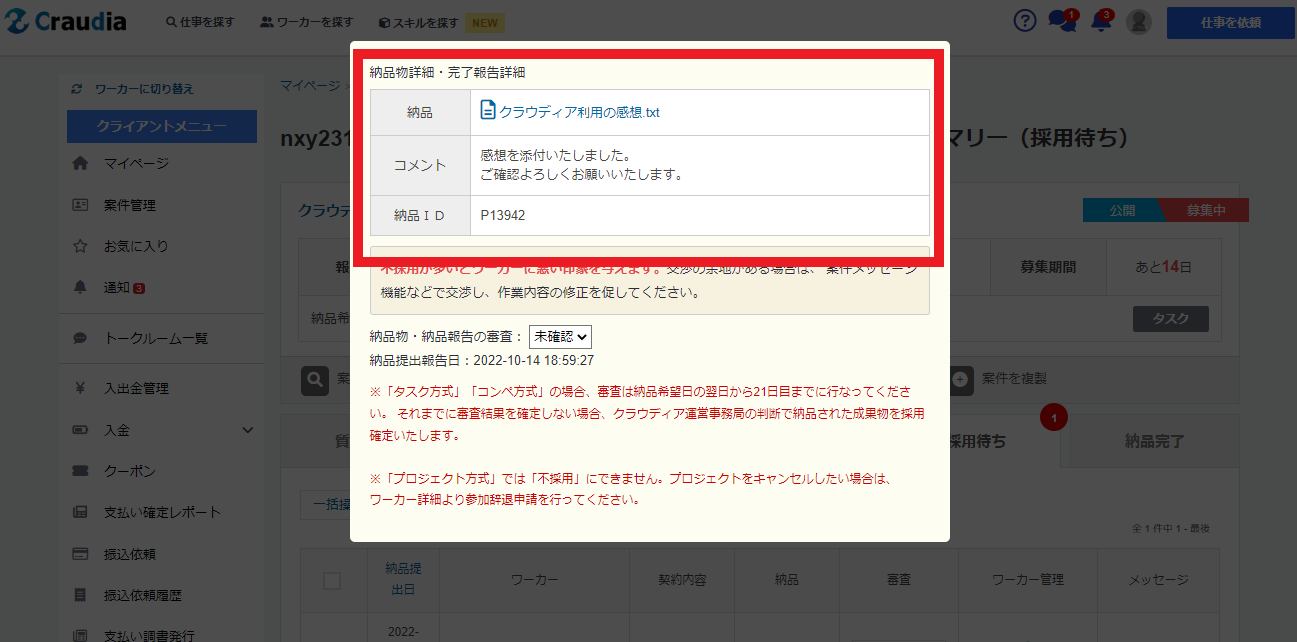Expand the 入金 sidebar submenu

coord(248,430)
